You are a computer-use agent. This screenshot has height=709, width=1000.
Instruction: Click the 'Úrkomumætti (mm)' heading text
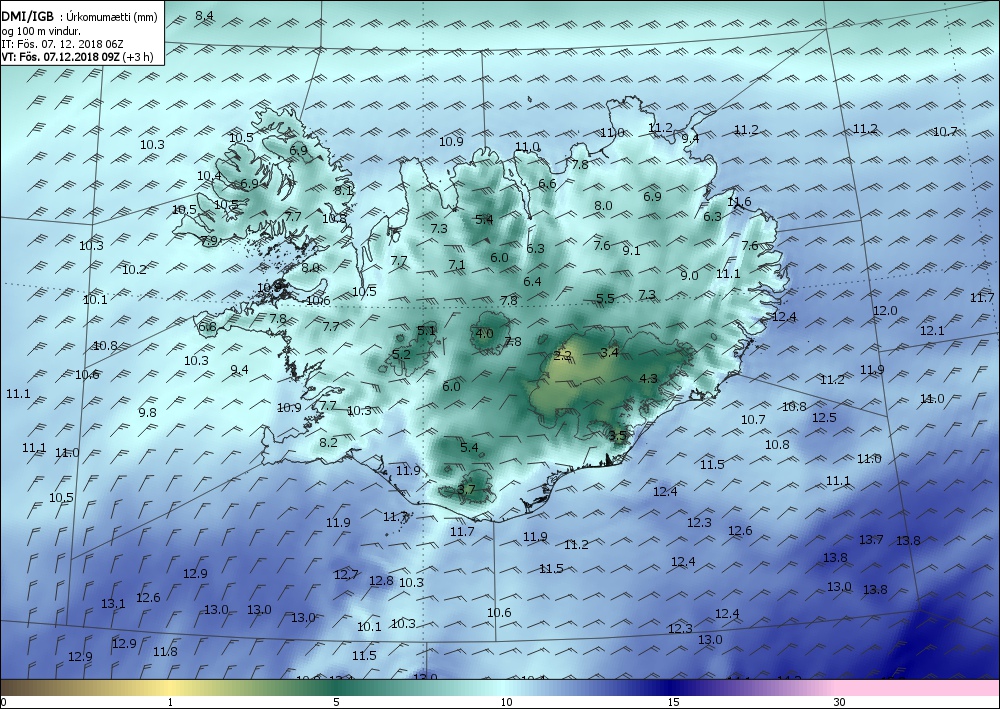[112, 18]
